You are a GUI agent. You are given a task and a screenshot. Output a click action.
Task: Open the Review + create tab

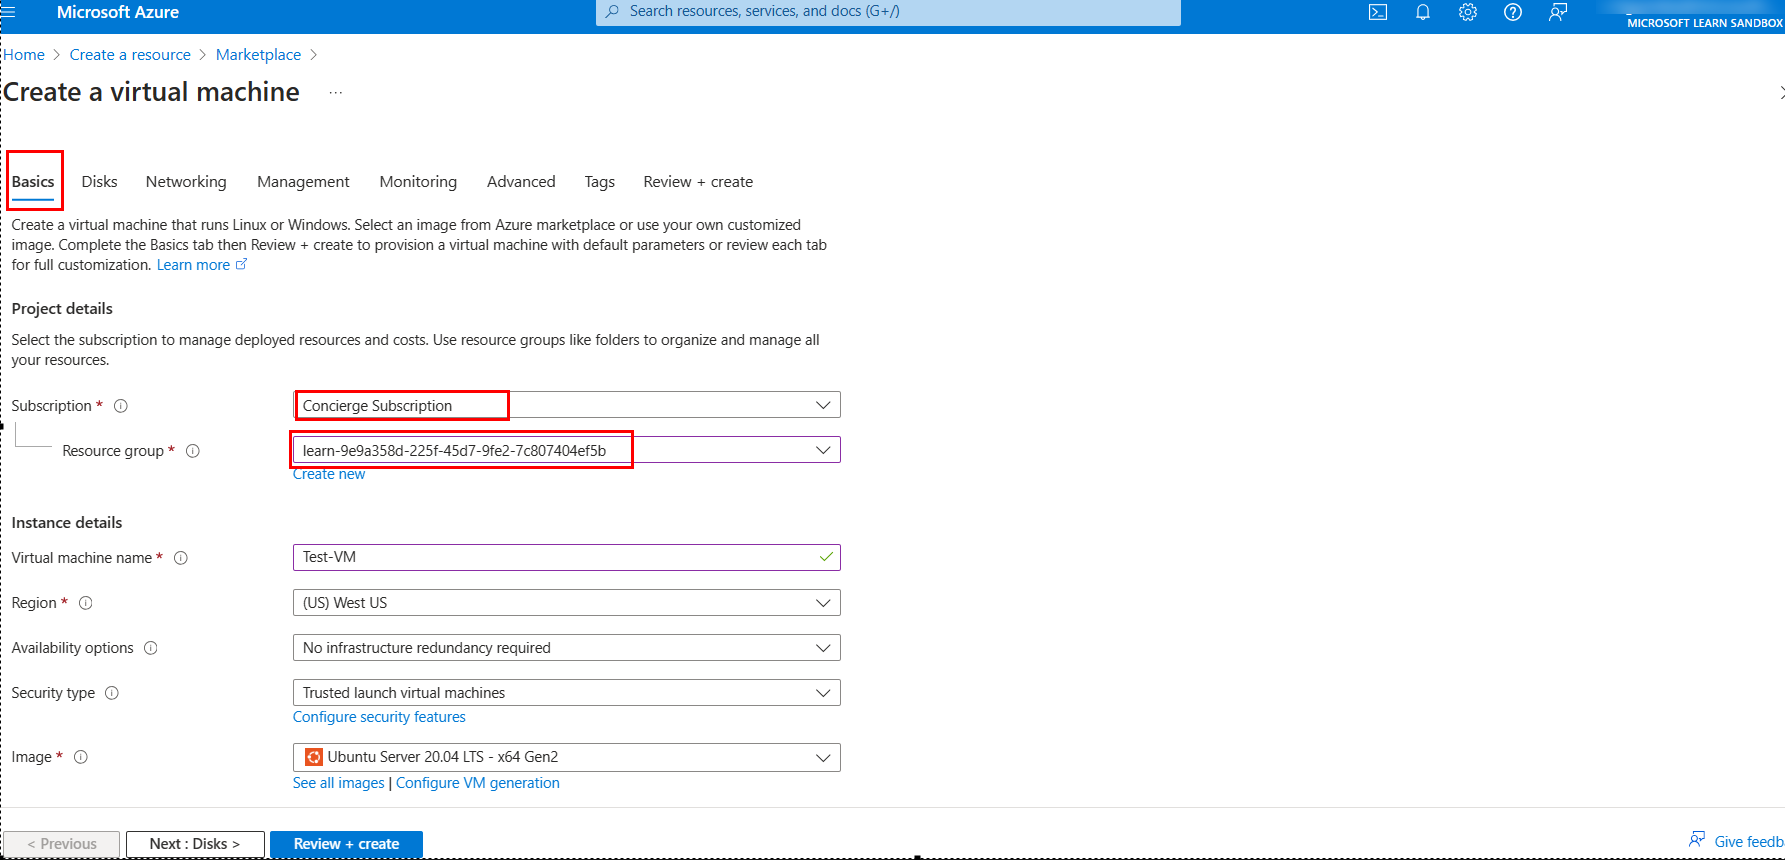pos(698,182)
